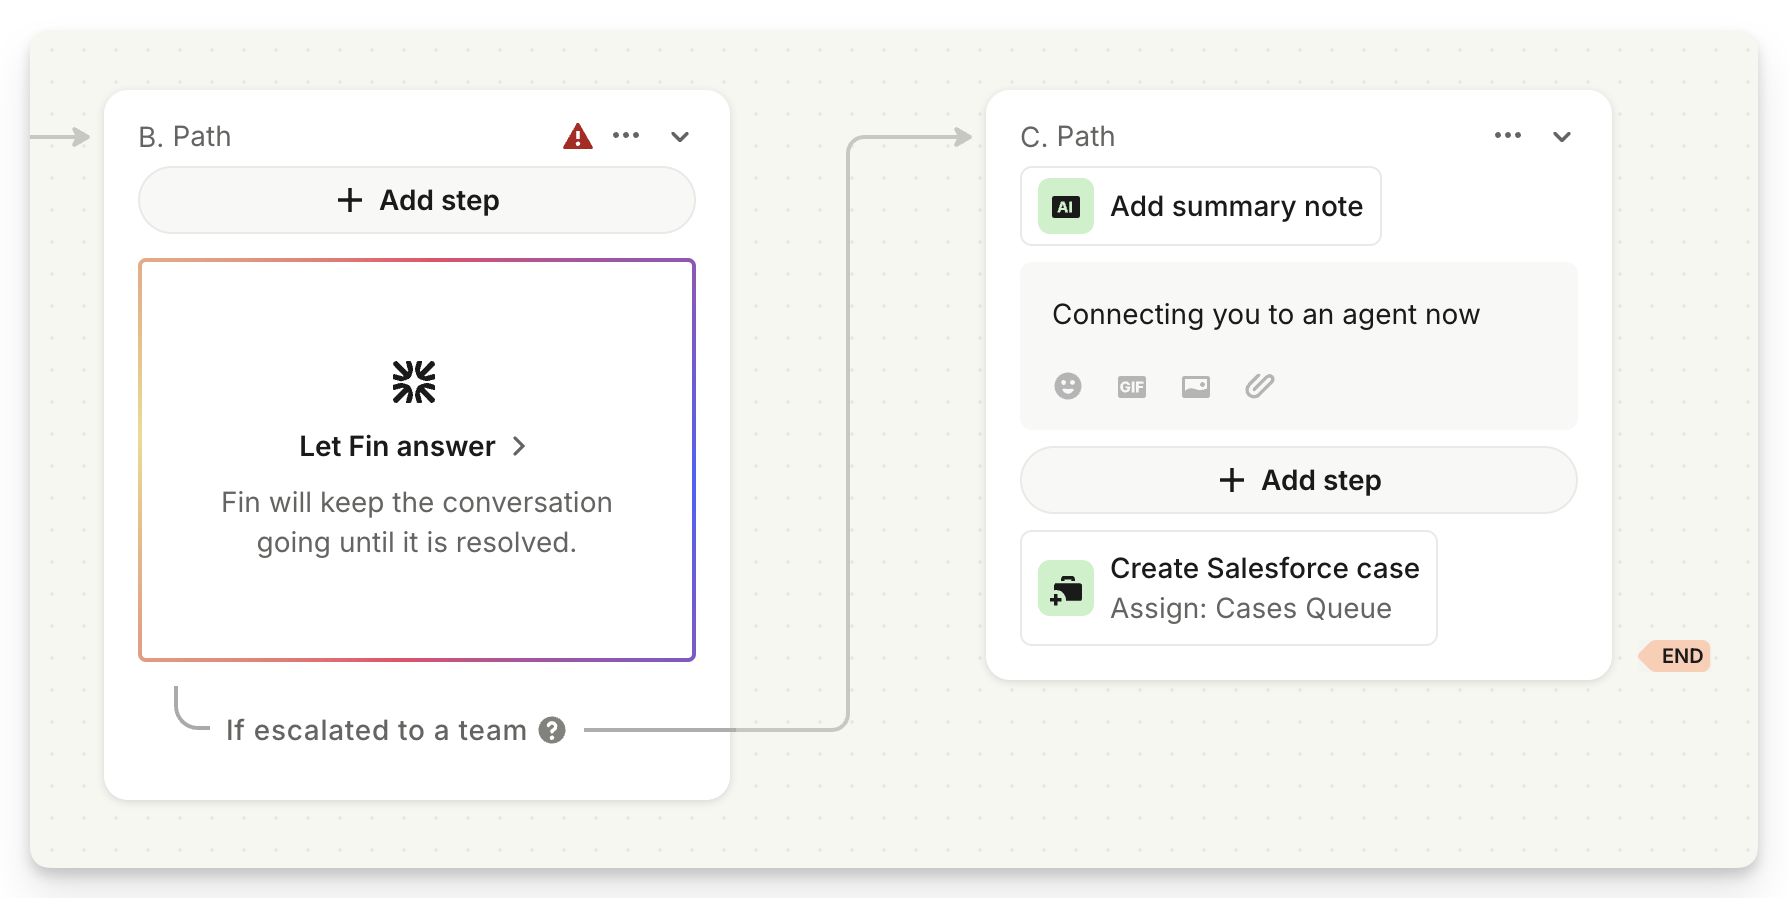Click the Fin logo icon

(414, 382)
